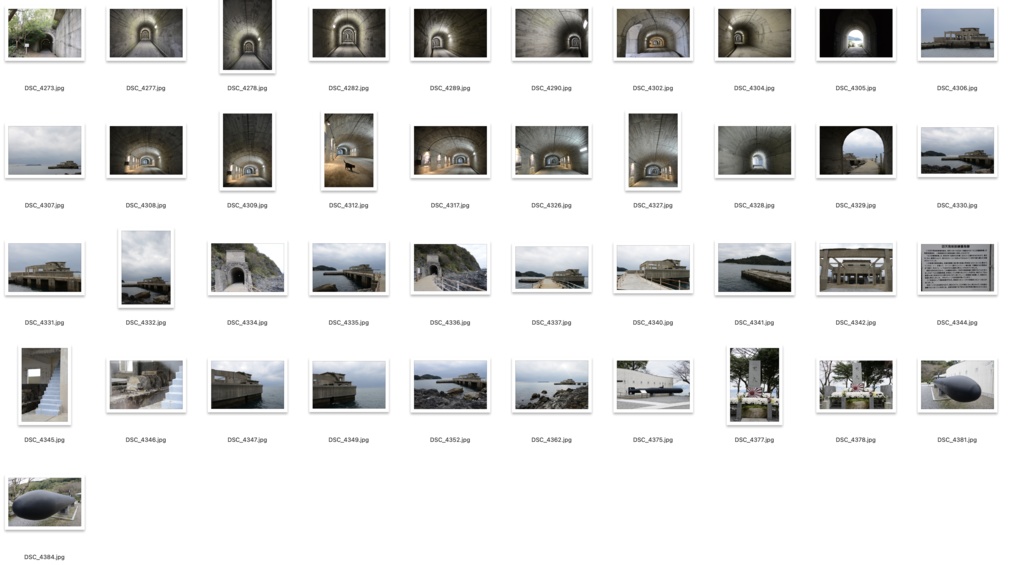Click the file name DSC_4328.jpg
The image size is (1024, 565).
point(754,205)
